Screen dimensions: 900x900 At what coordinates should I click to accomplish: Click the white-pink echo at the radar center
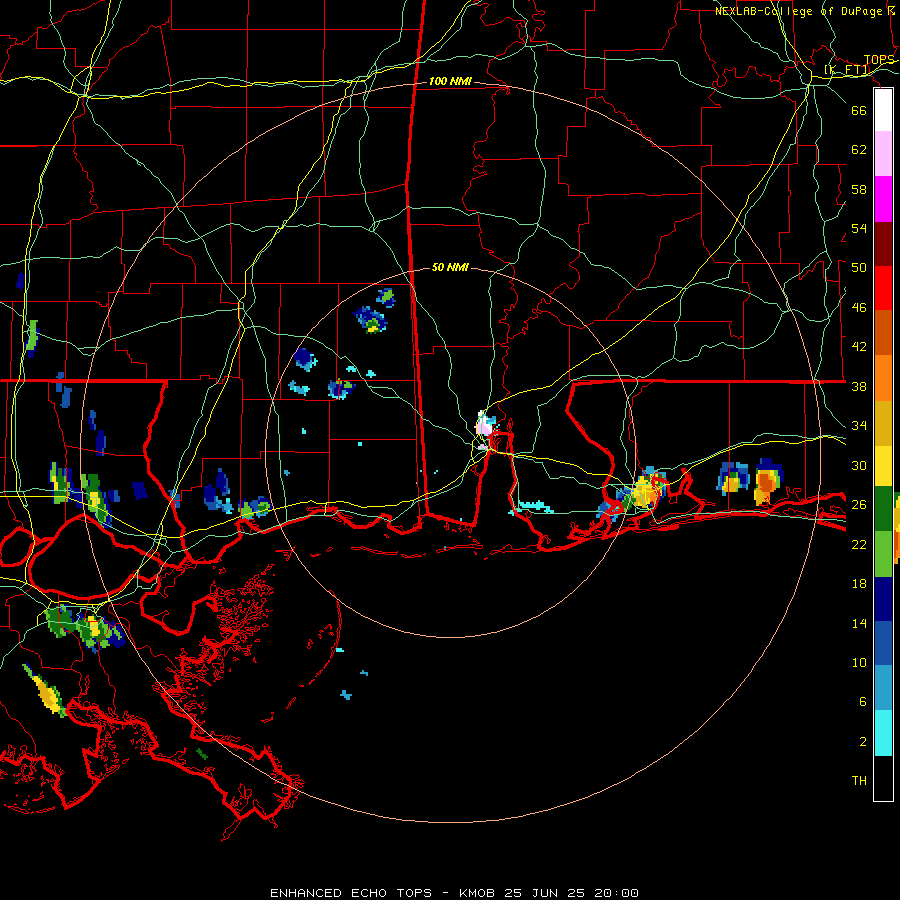pos(484,426)
